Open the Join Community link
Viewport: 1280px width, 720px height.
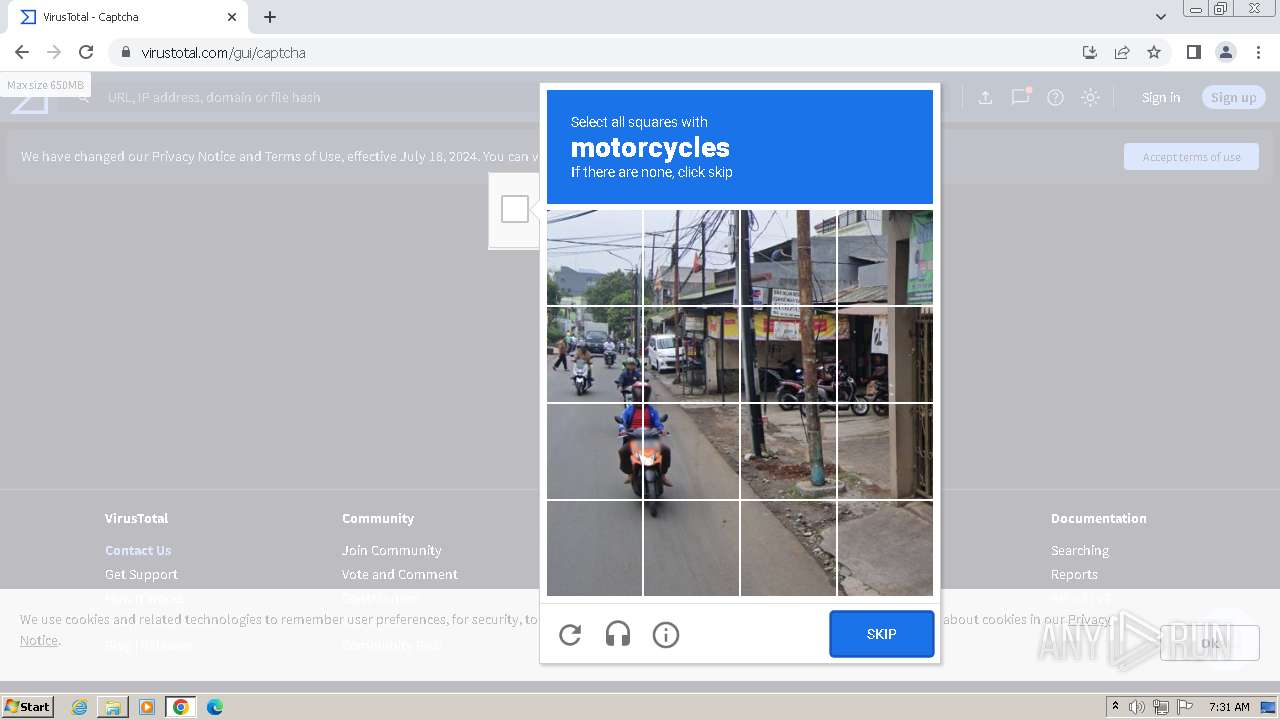click(x=391, y=550)
